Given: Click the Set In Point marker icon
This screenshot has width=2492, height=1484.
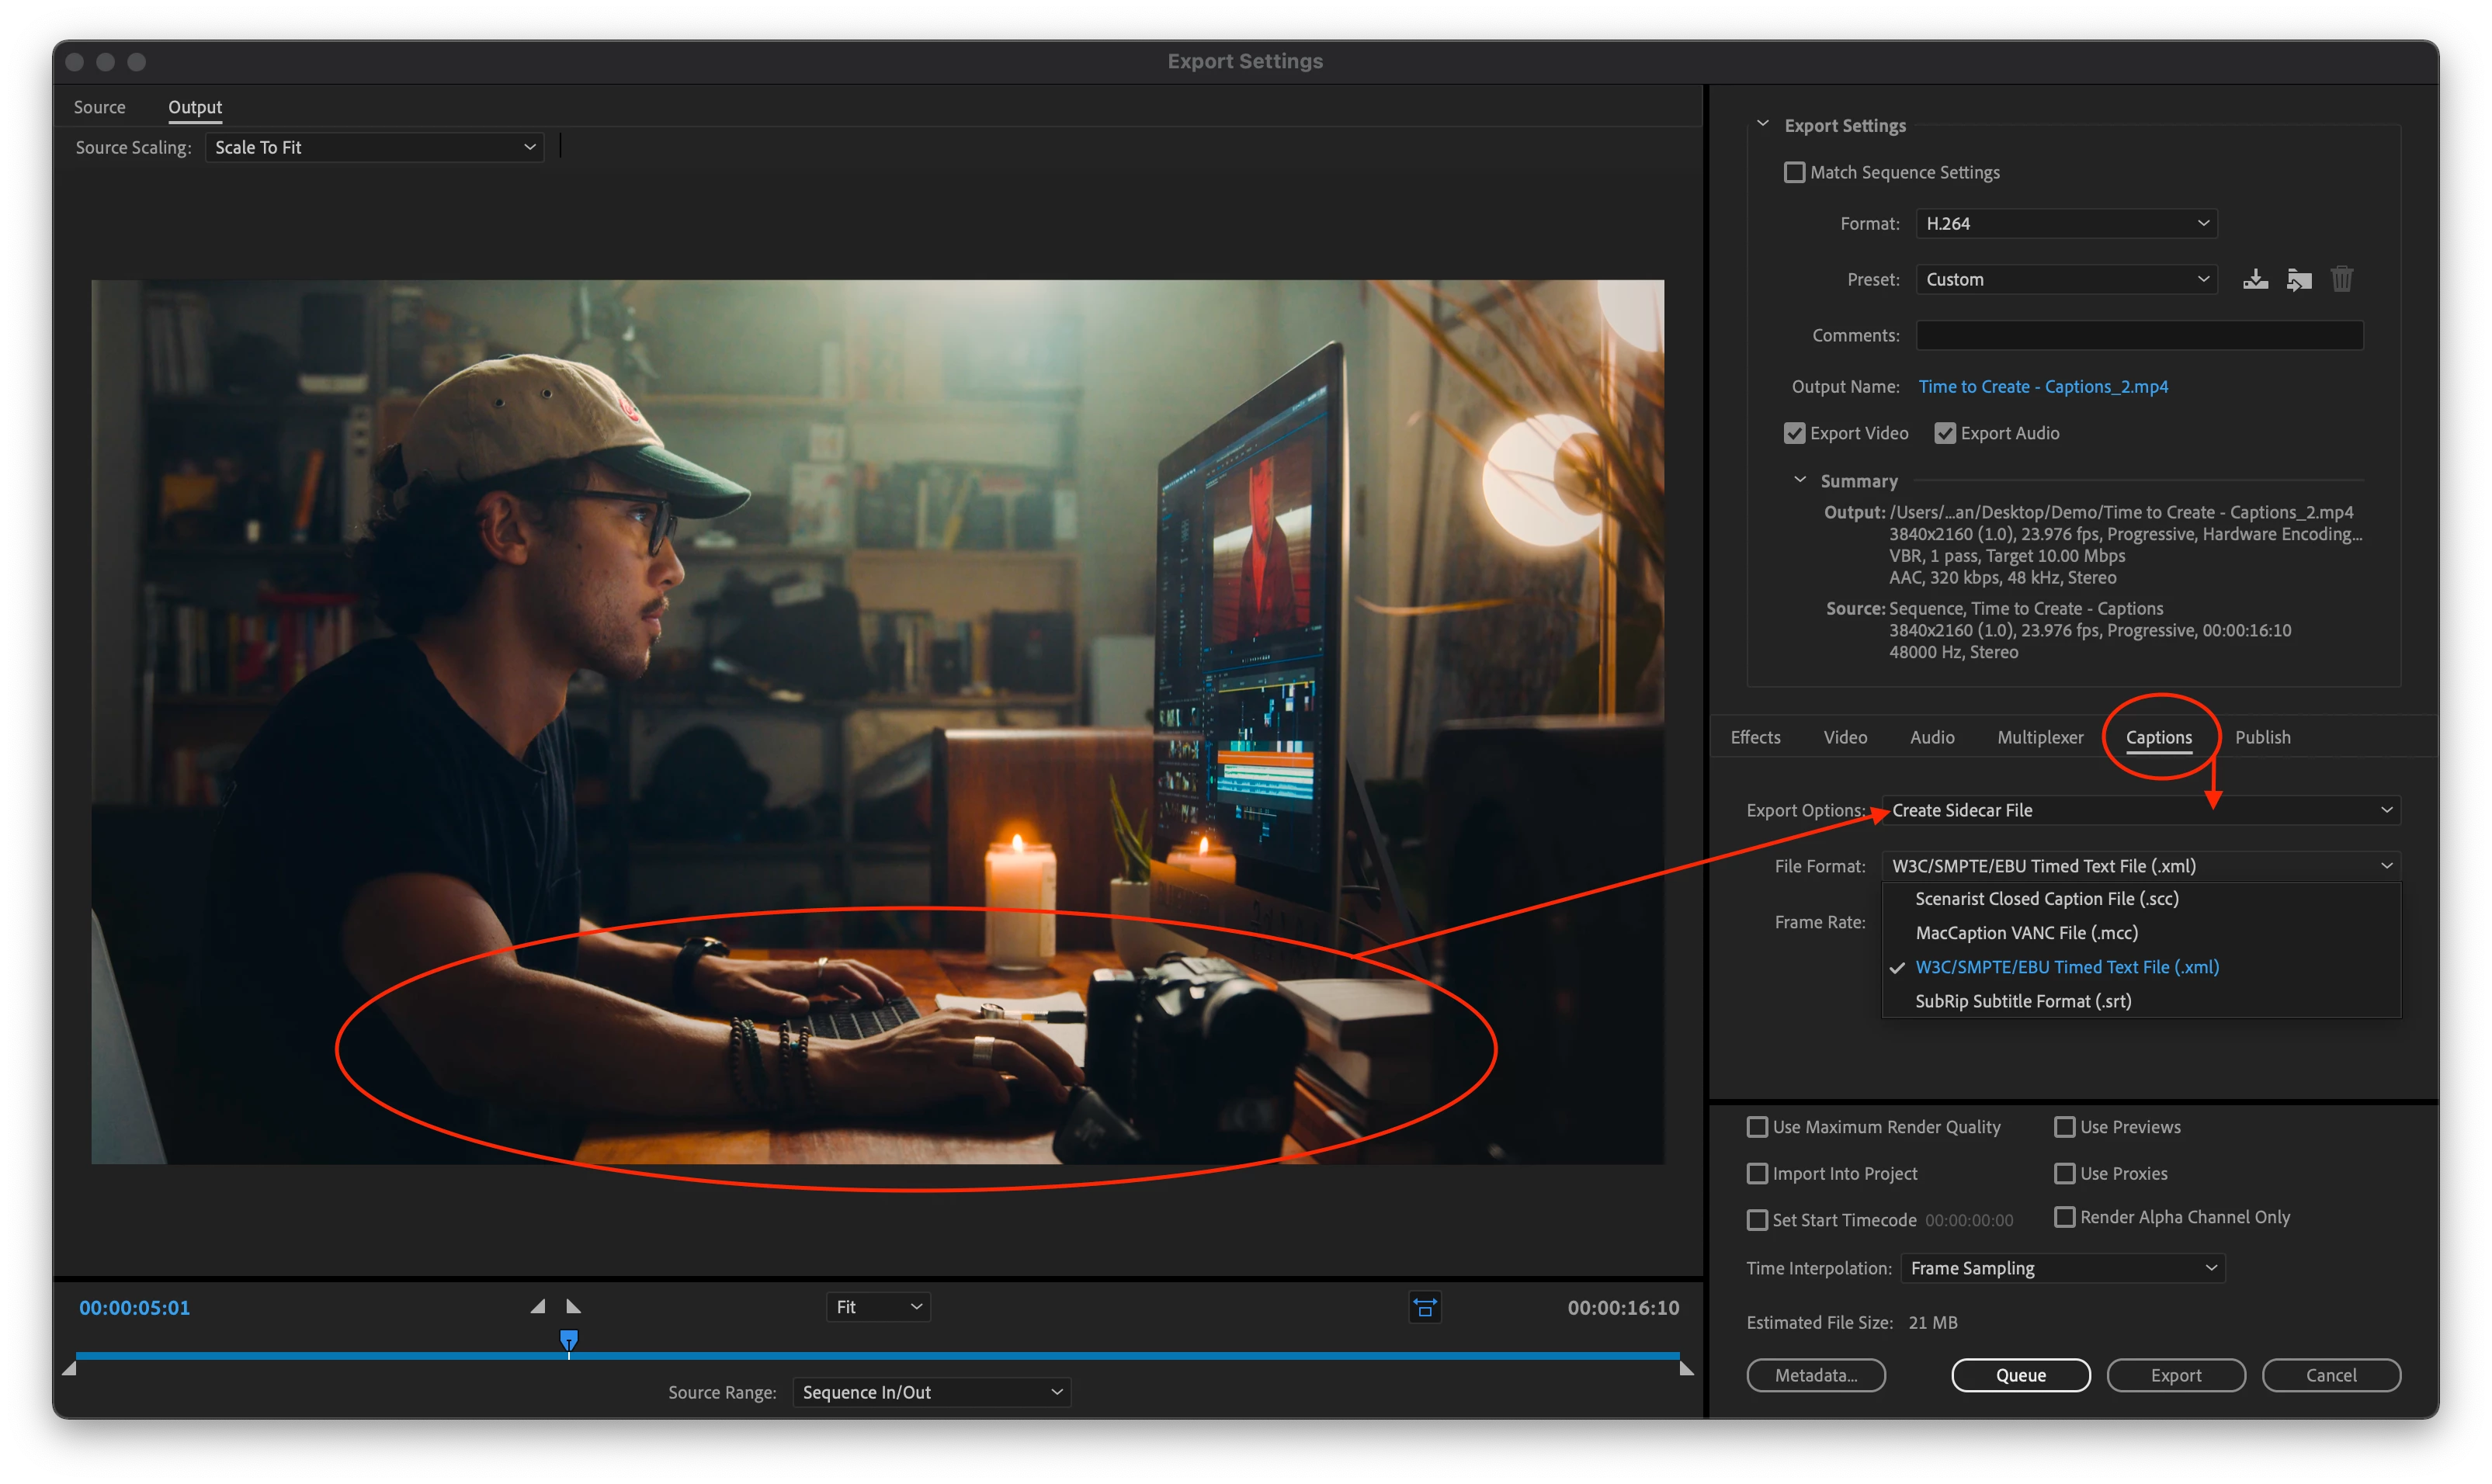Looking at the screenshot, I should 538,1306.
